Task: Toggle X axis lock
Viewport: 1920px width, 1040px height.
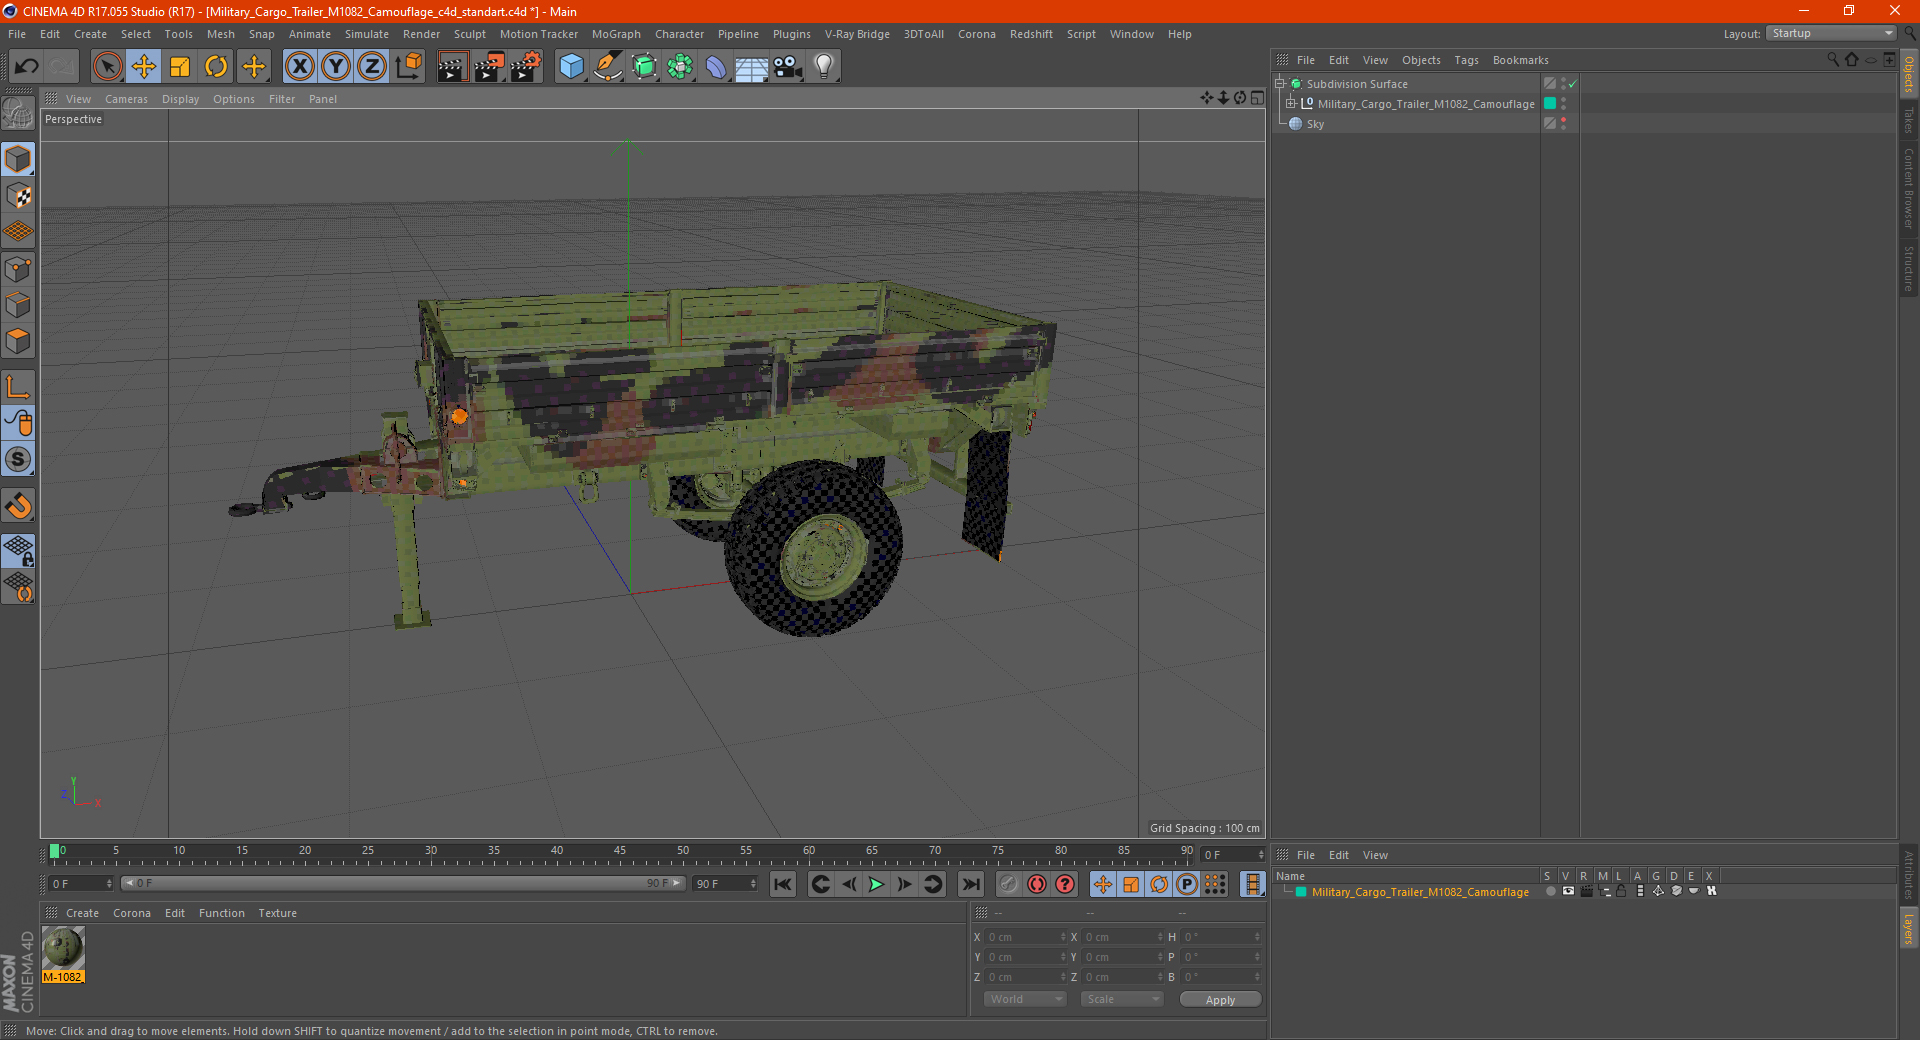Action: [299, 67]
